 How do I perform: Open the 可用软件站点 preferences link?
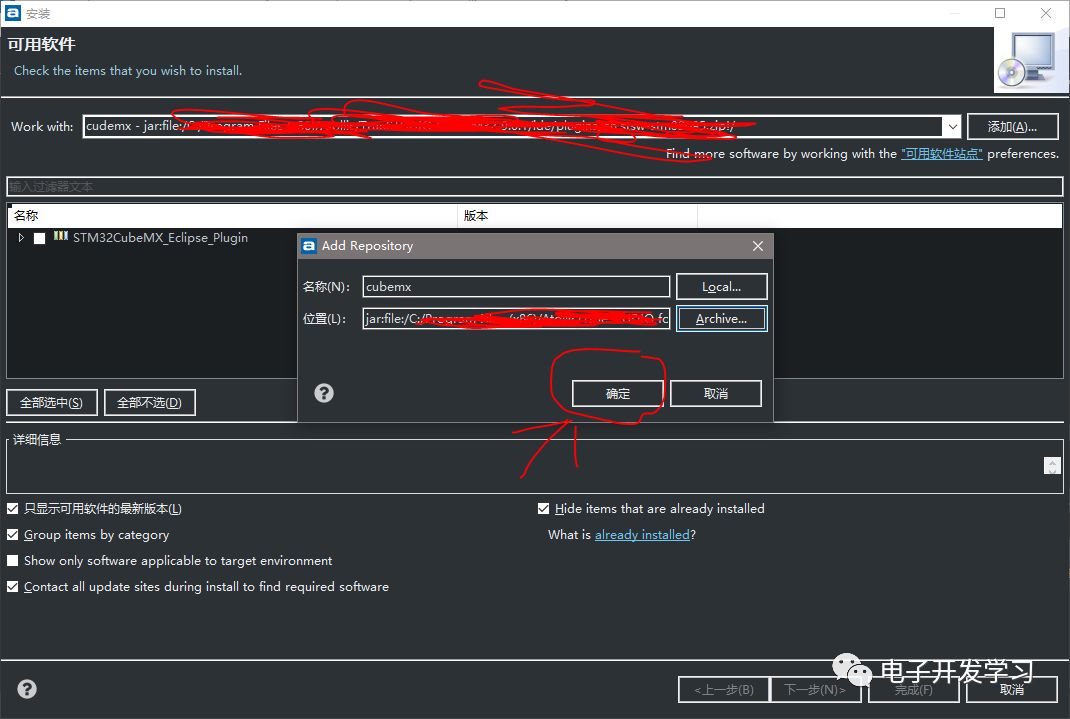tap(942, 153)
